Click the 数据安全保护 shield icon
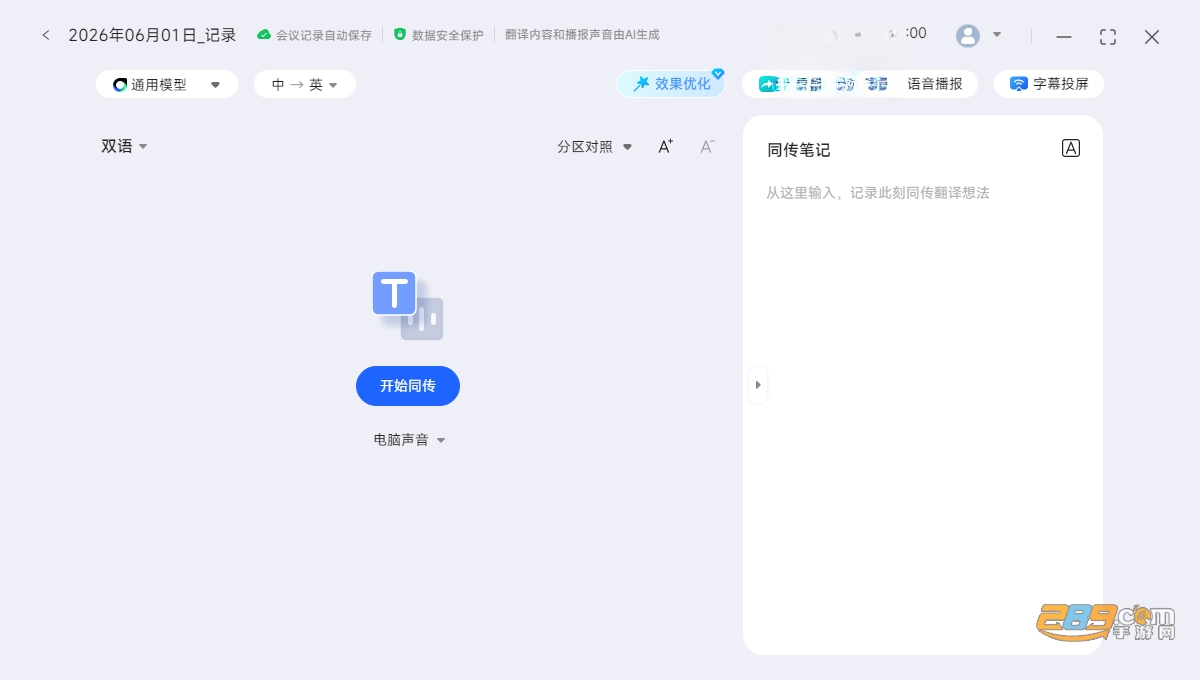The image size is (1200, 680). coord(400,34)
